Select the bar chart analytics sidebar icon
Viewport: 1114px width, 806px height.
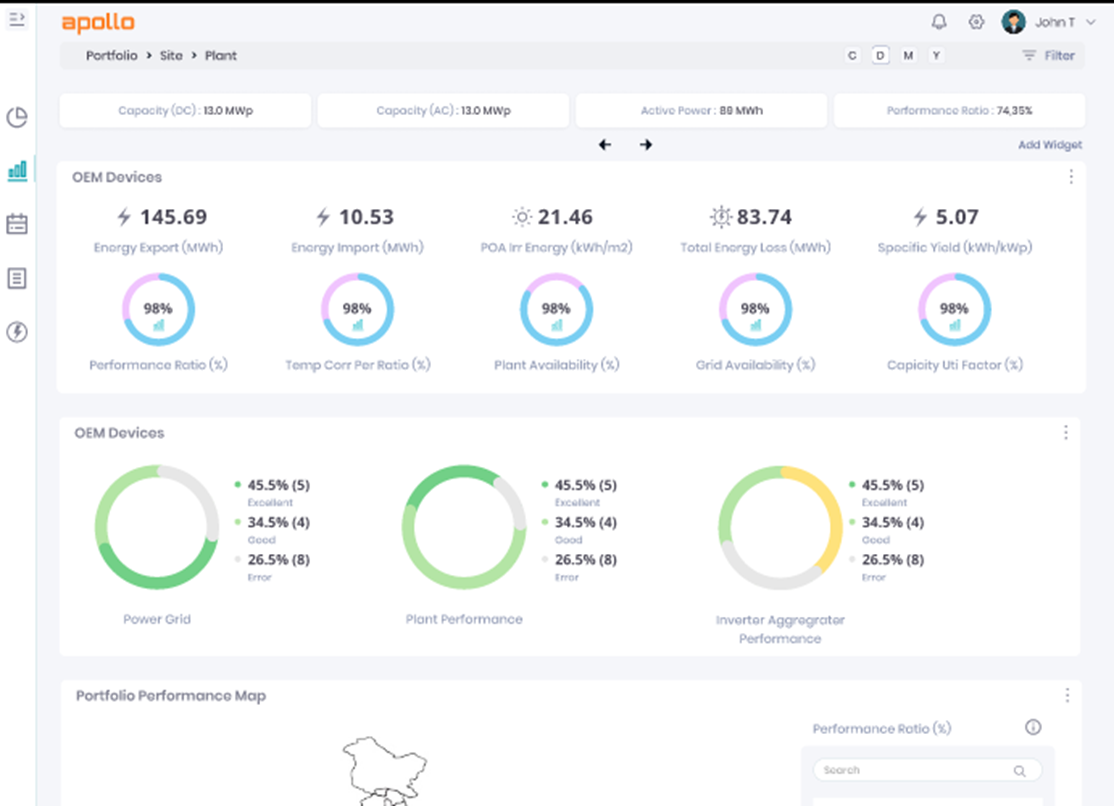(x=17, y=171)
